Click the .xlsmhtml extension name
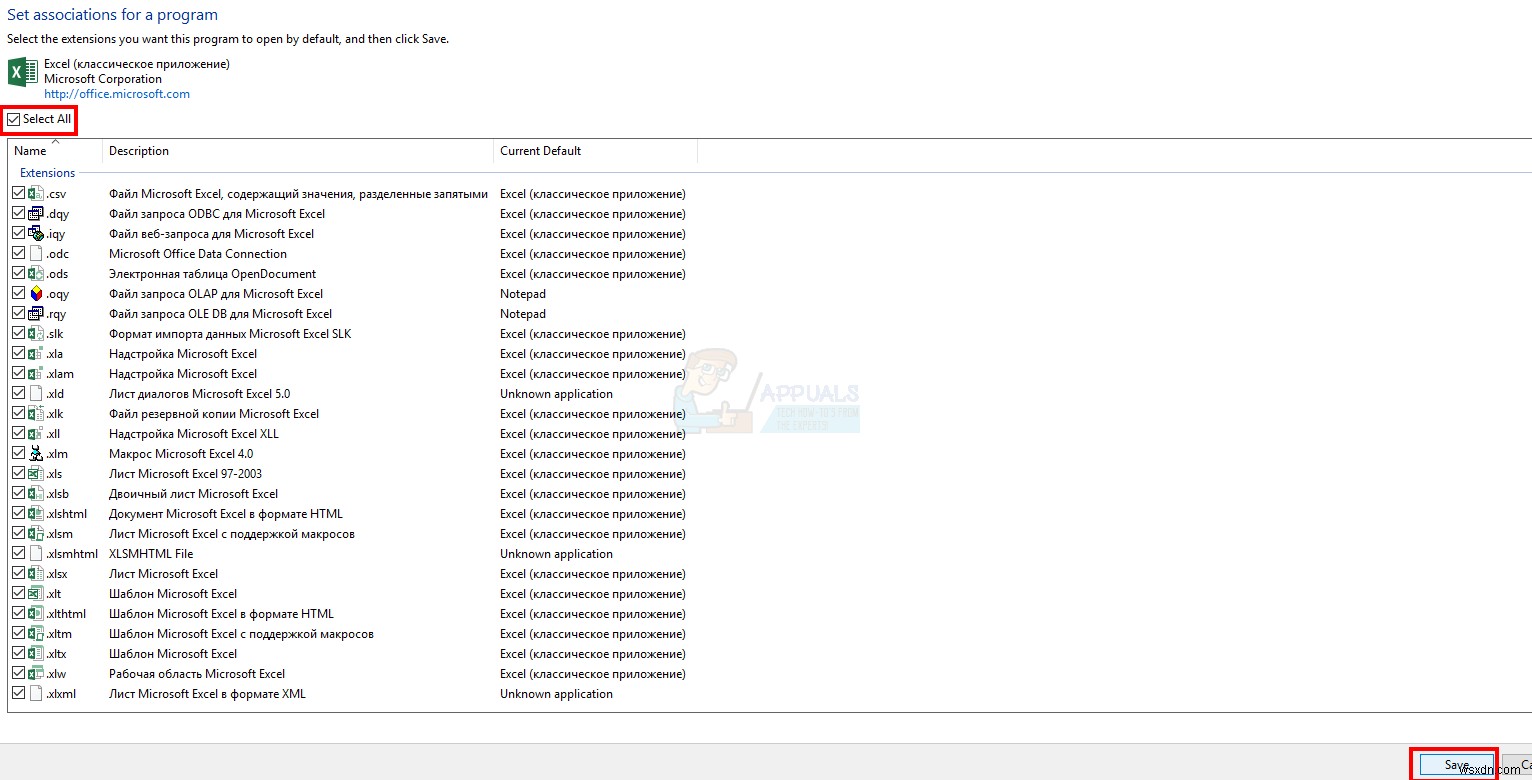 pos(72,554)
